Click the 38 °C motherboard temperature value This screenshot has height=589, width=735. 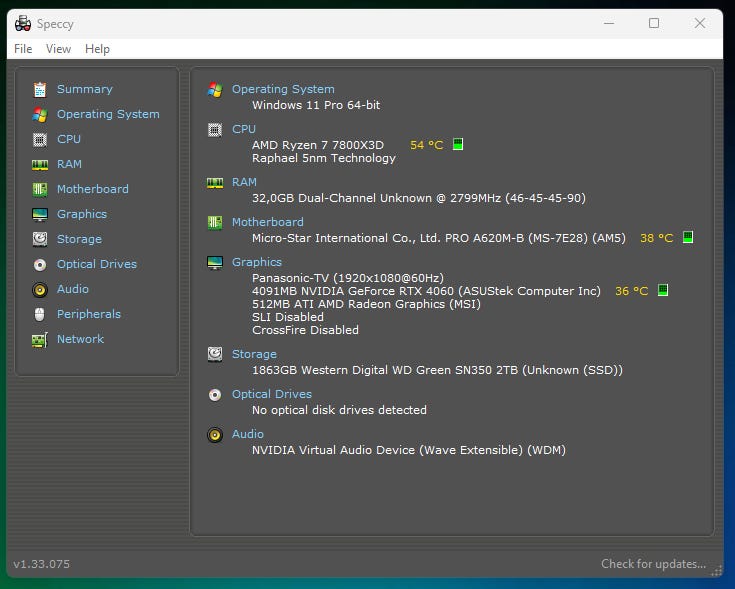[657, 238]
